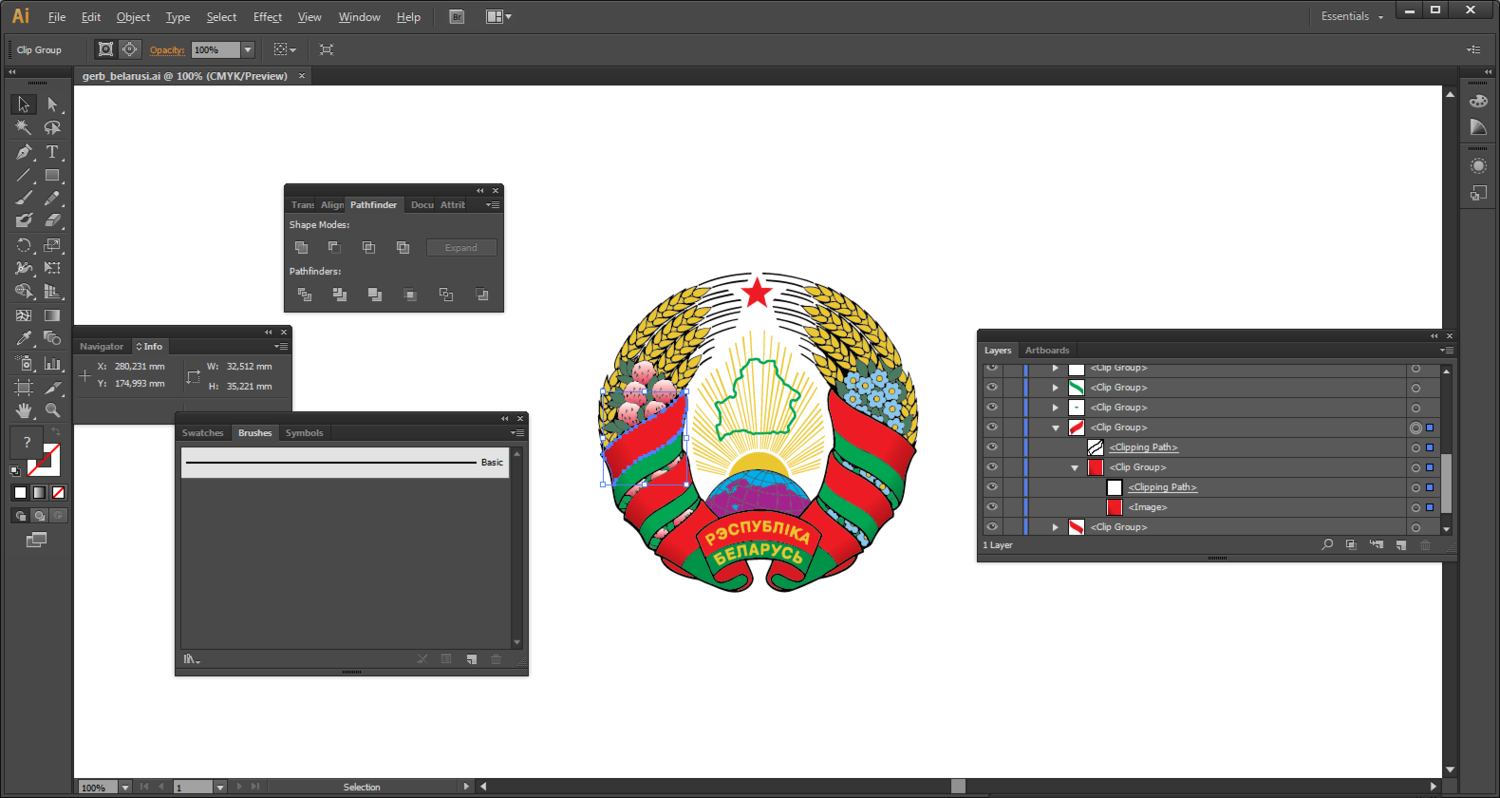Open the Window menu

click(359, 17)
